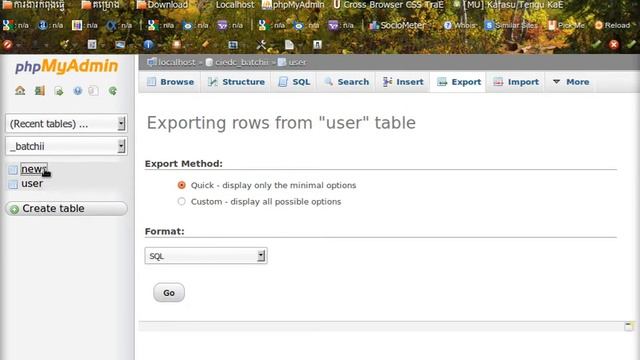The image size is (640, 360).
Task: Click wrench and screwdriver tools icon
Action: 261,44
